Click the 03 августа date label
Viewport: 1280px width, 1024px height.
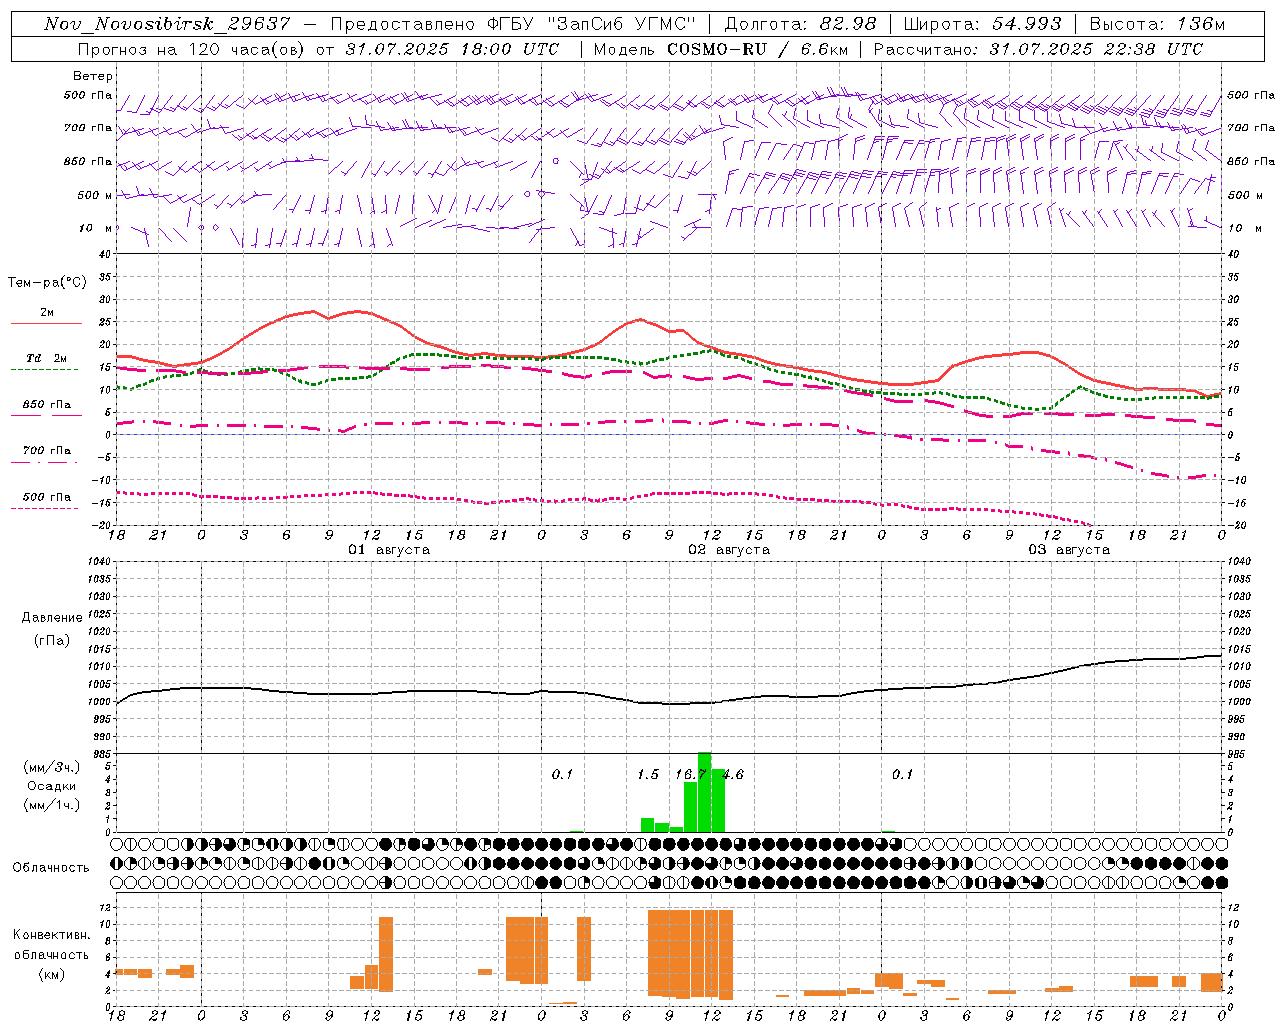tap(1069, 550)
